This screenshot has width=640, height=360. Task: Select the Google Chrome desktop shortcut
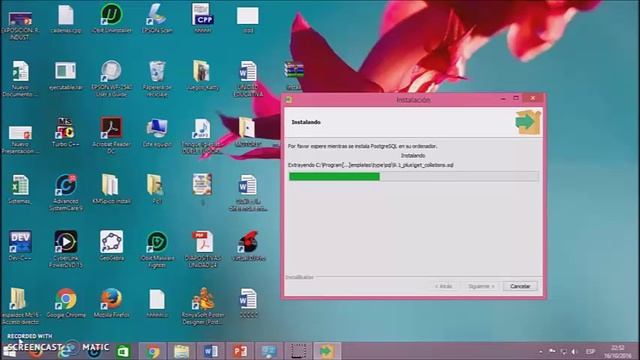[66, 303]
